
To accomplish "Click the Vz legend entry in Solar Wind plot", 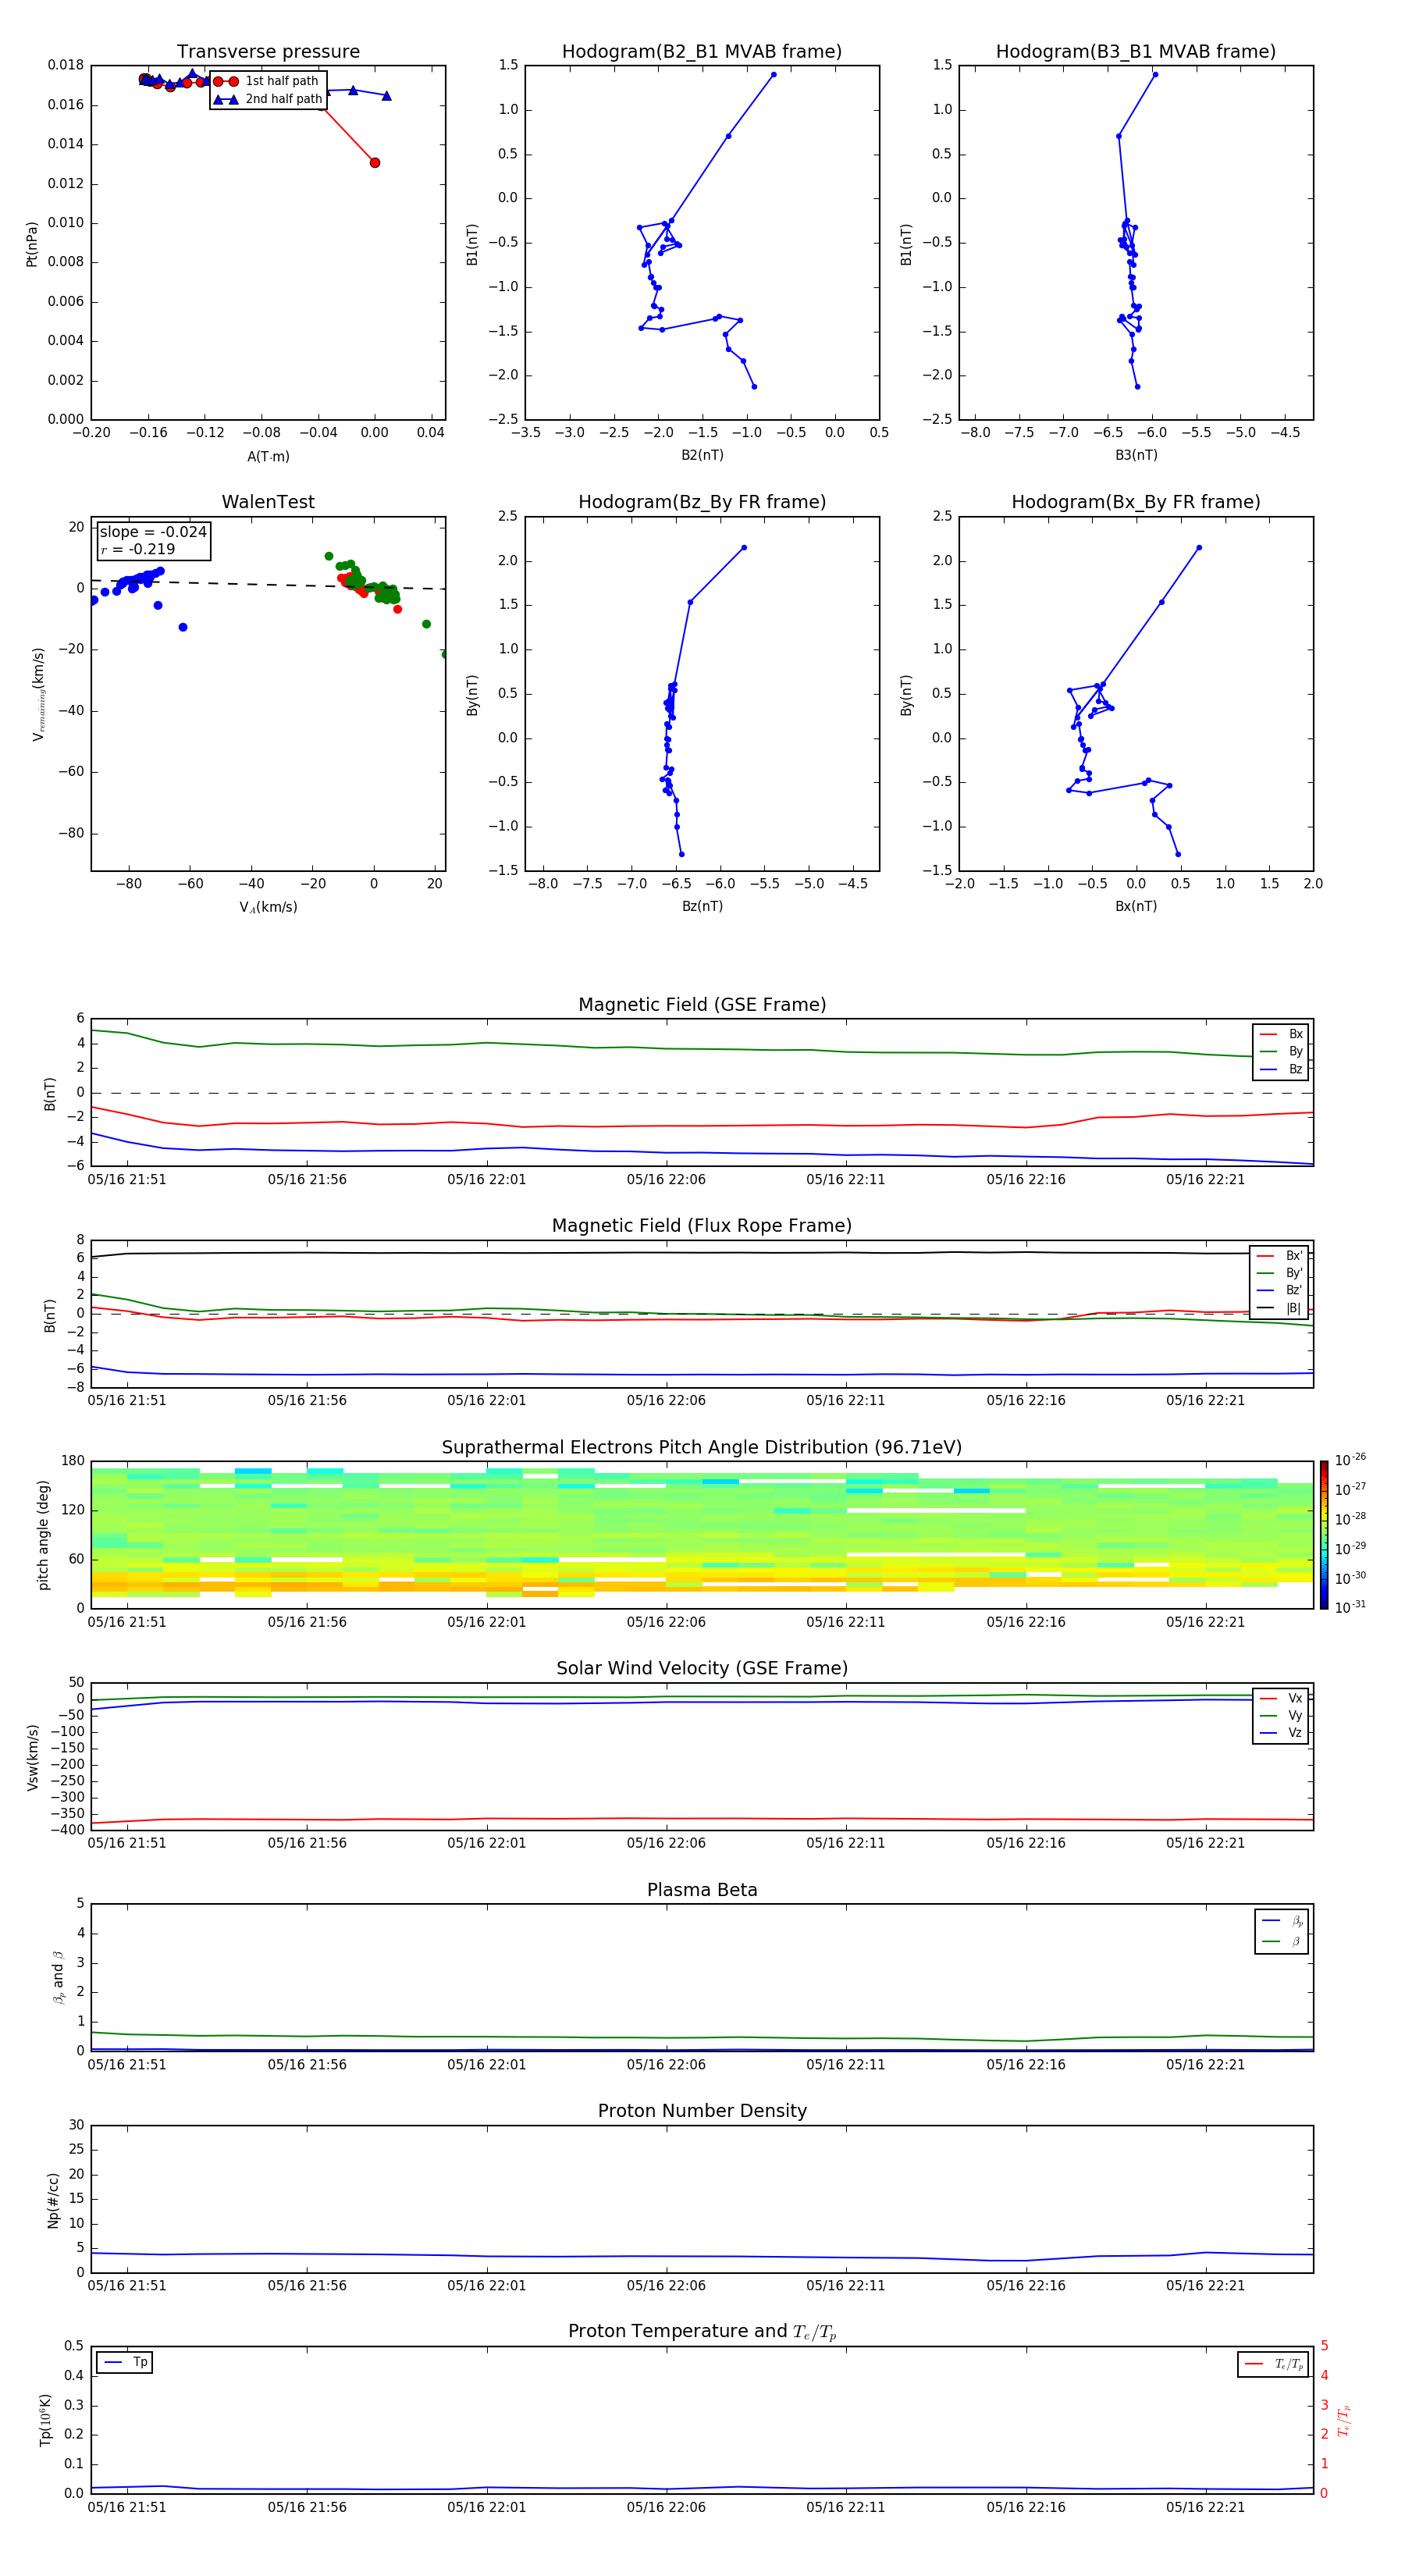I will click(x=1281, y=1733).
